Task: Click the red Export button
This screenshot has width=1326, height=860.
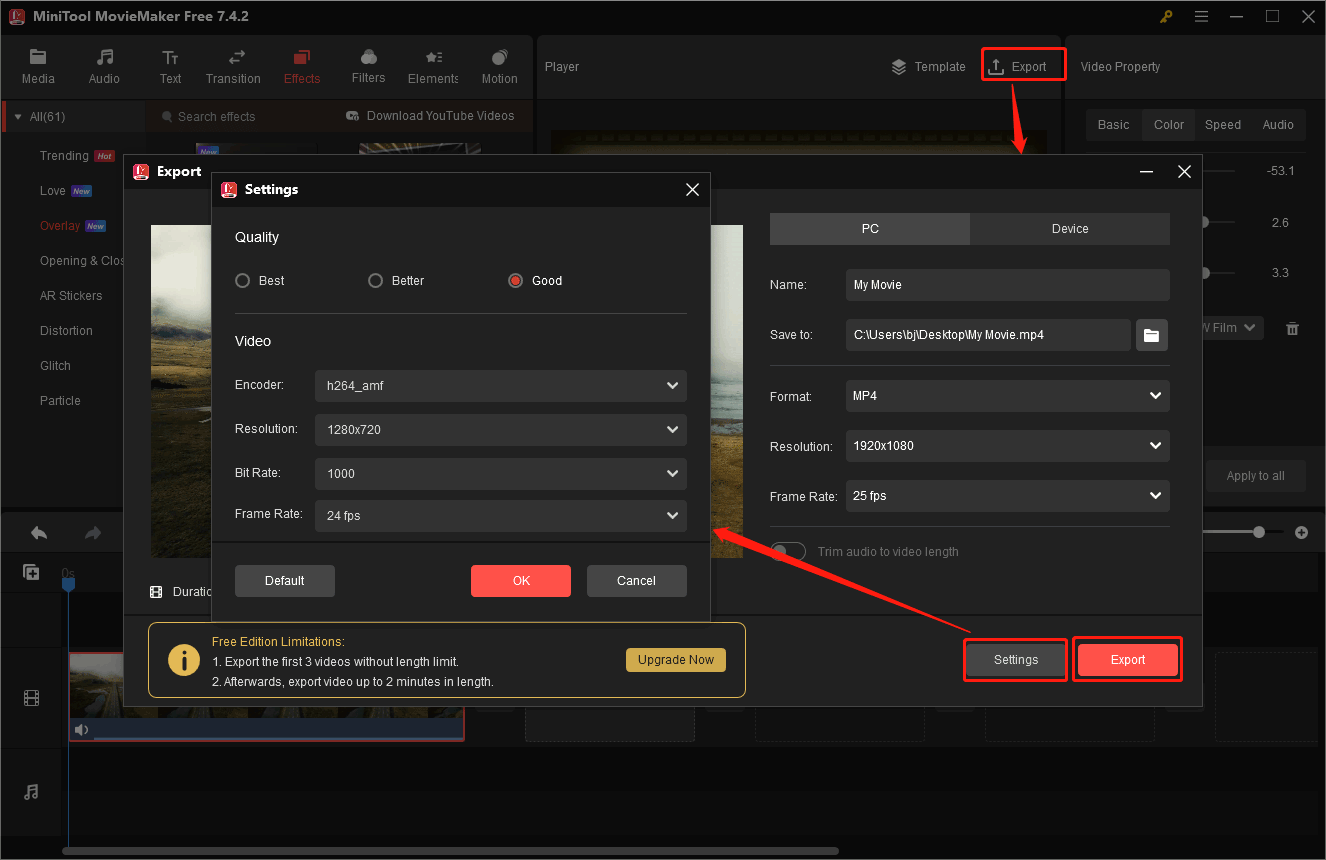Action: (x=1128, y=660)
